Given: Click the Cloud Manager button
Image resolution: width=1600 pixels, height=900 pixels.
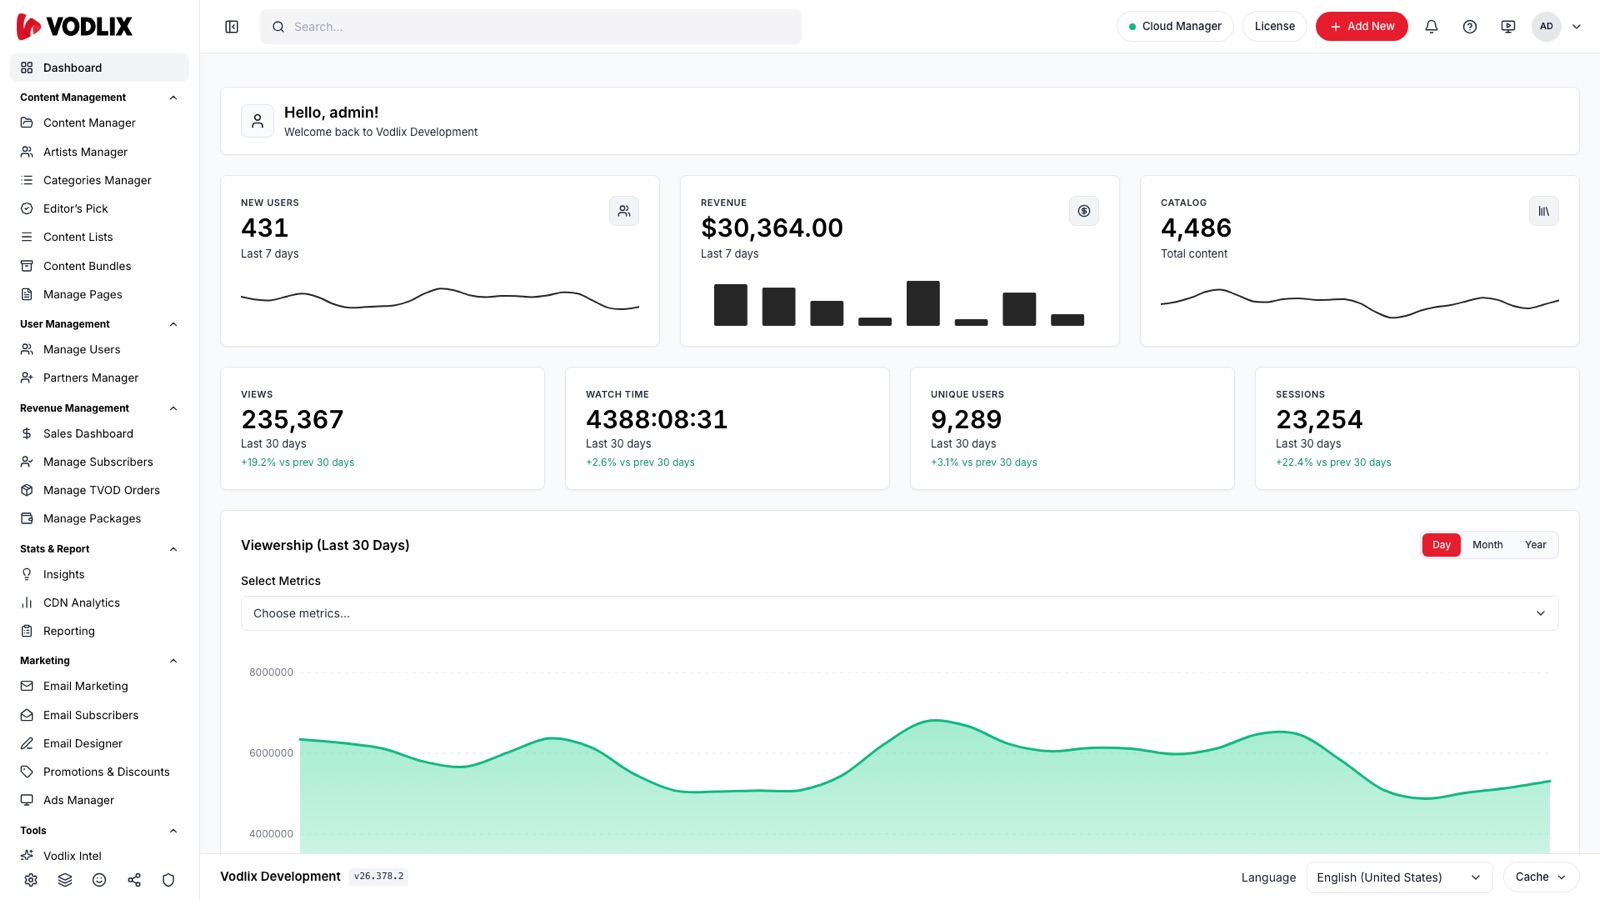Looking at the screenshot, I should tap(1175, 27).
